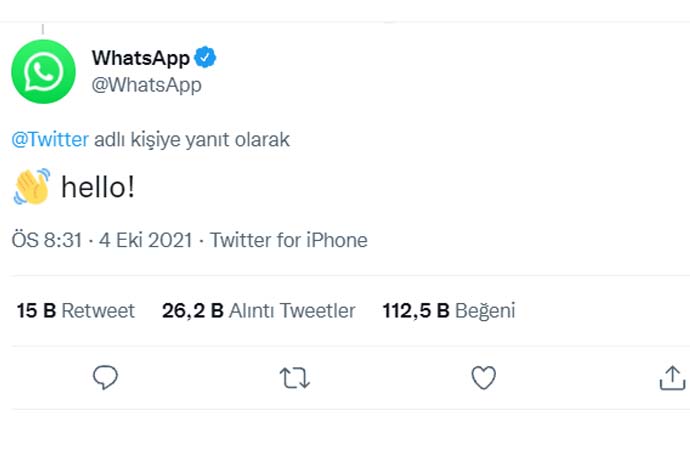Visit the @WhatsApp handle profile
The width and height of the screenshot is (690, 450).
pos(146,84)
